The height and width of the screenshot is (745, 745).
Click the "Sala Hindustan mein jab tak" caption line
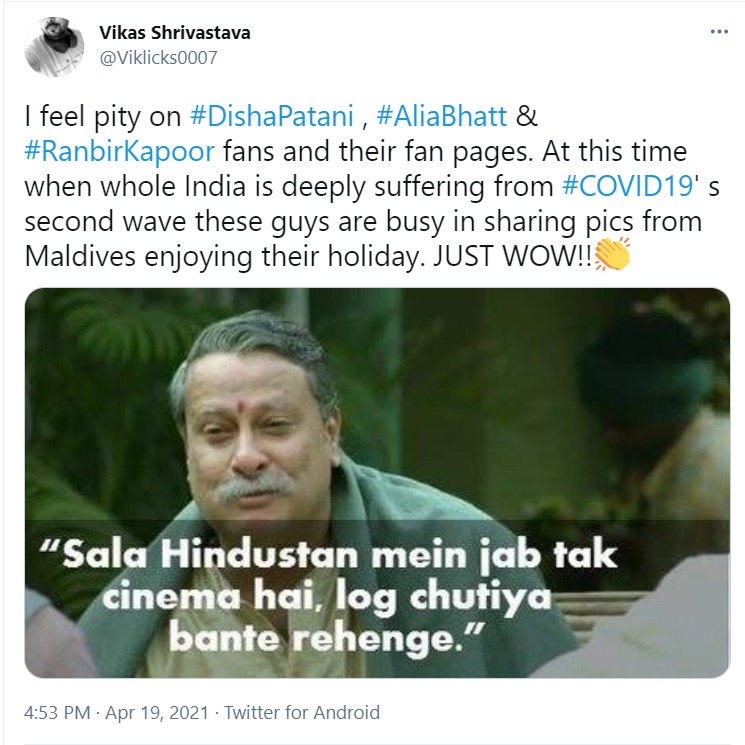pos(329,554)
